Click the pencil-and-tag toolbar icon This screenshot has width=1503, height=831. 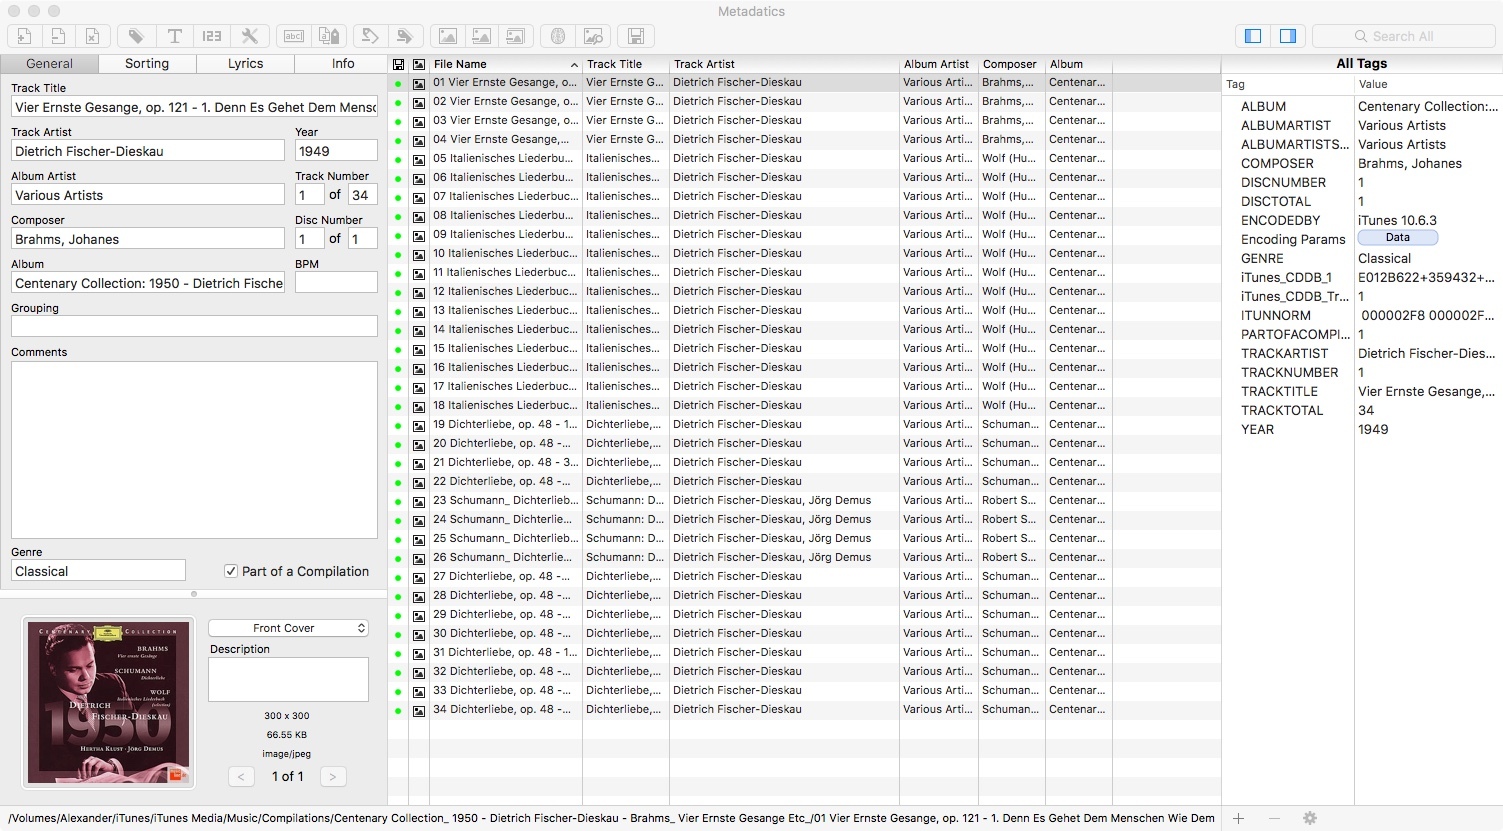click(x=370, y=36)
